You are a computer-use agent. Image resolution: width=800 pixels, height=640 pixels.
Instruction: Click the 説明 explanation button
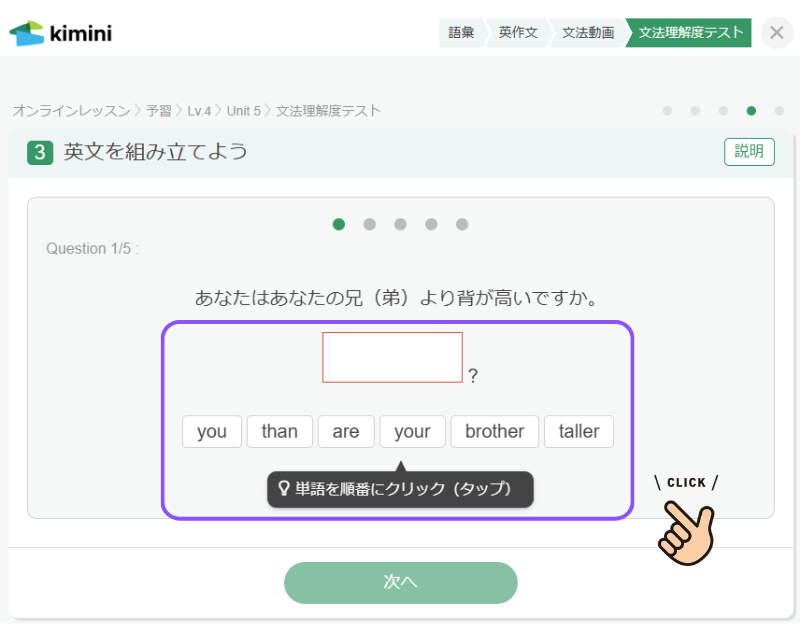click(x=749, y=152)
